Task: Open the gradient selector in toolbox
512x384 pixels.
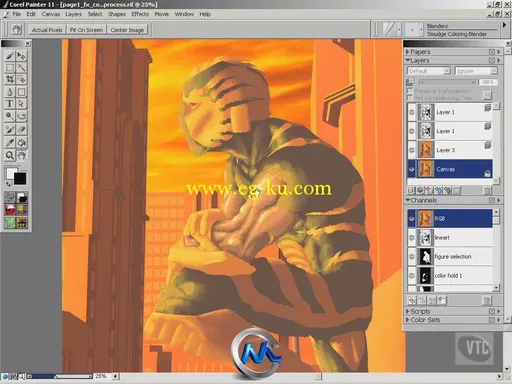Action: pos(22,197)
